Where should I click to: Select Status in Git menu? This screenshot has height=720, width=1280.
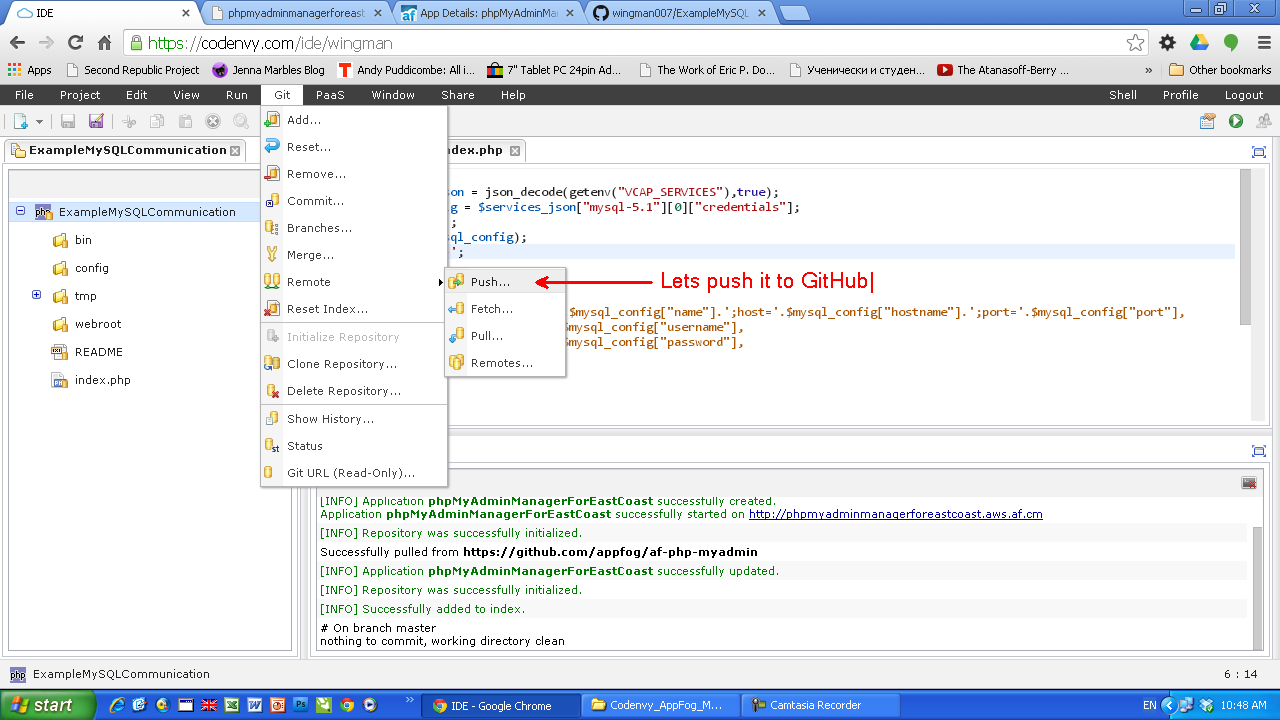(354, 446)
